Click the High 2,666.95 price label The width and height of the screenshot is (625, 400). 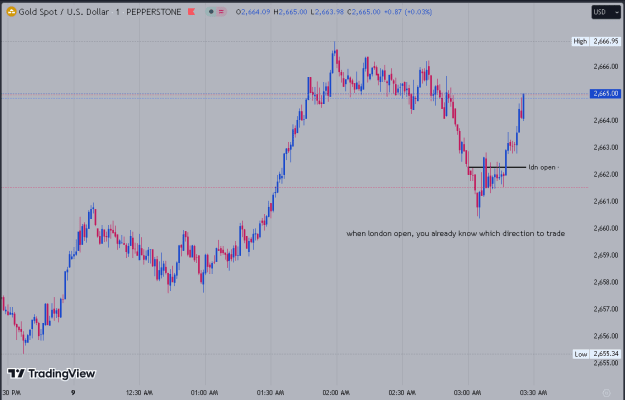click(x=596, y=41)
